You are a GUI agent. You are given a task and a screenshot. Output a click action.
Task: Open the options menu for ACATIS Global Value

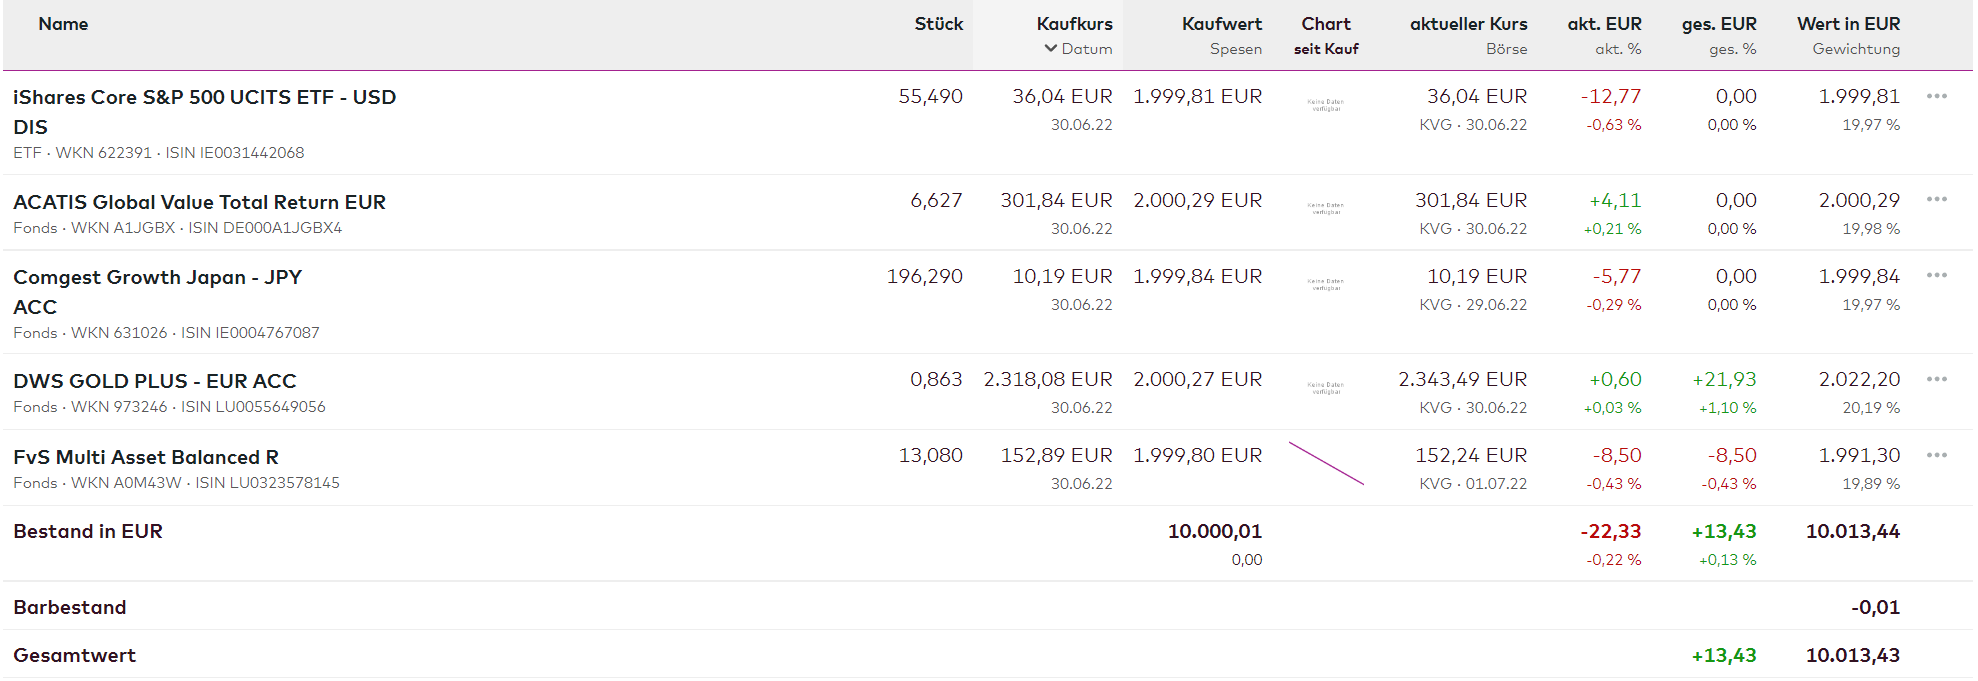click(x=1936, y=200)
